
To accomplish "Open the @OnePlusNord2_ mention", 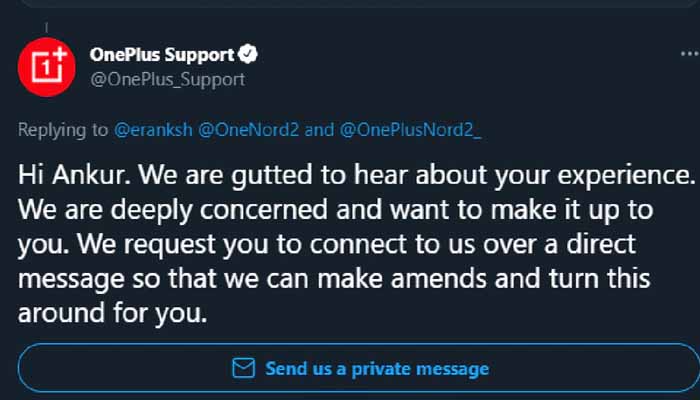I will click(410, 130).
